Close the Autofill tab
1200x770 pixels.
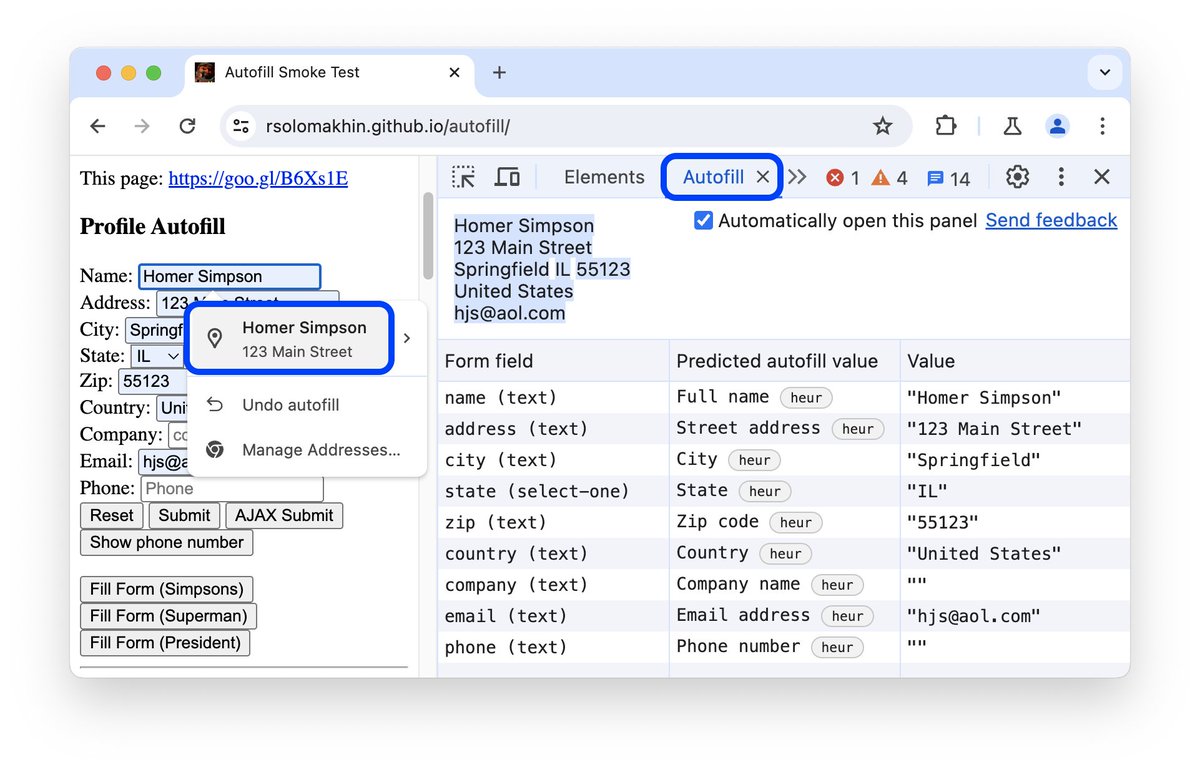pyautogui.click(x=762, y=177)
